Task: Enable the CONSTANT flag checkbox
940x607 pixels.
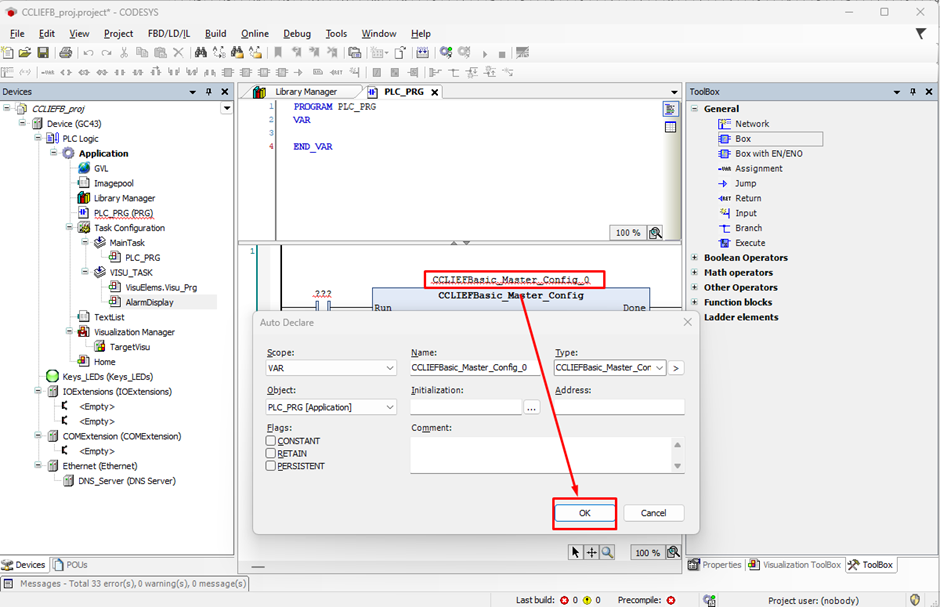Action: pyautogui.click(x=271, y=440)
